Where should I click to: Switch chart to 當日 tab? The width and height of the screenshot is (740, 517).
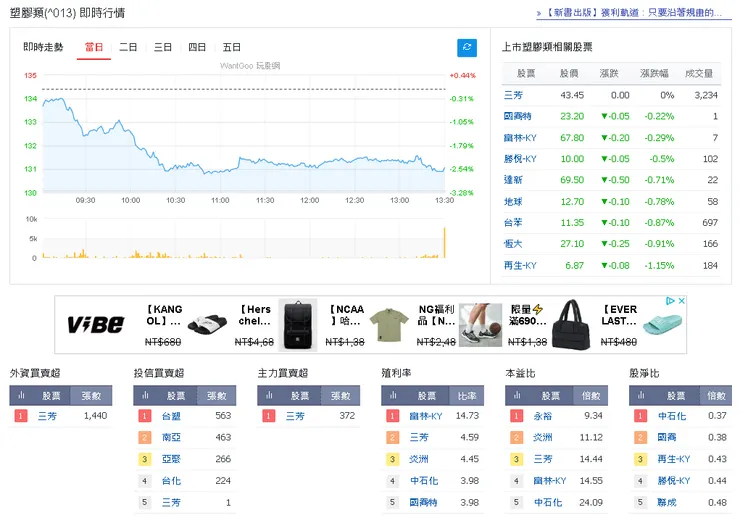coord(93,48)
